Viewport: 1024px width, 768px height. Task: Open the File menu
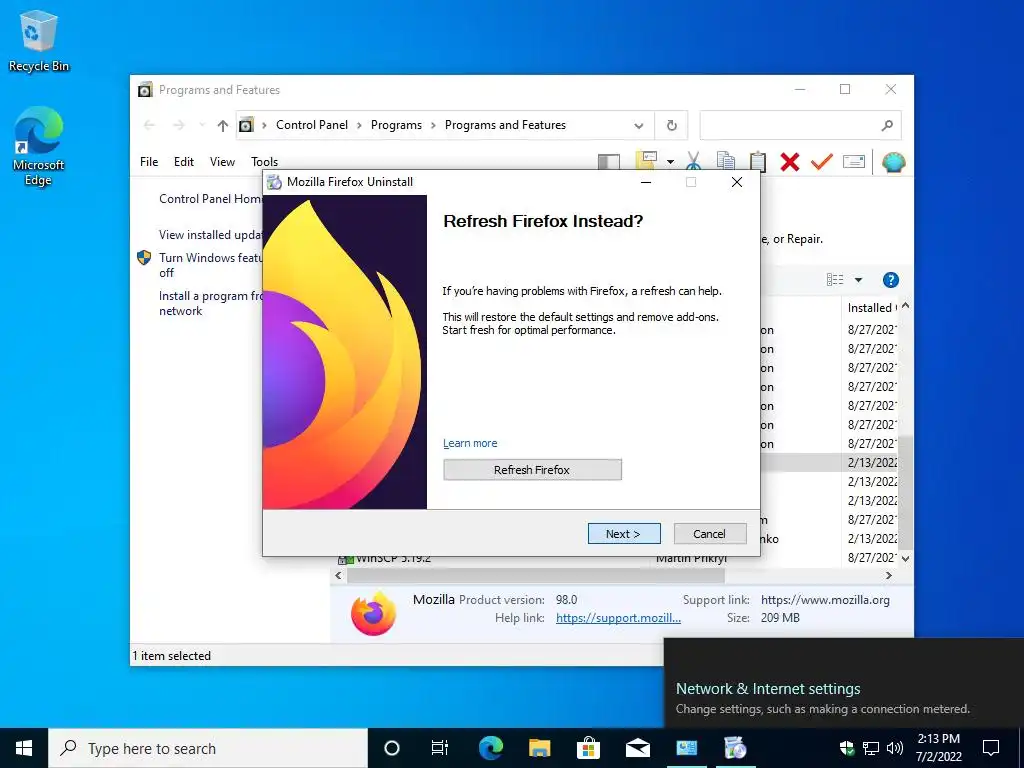(x=149, y=161)
